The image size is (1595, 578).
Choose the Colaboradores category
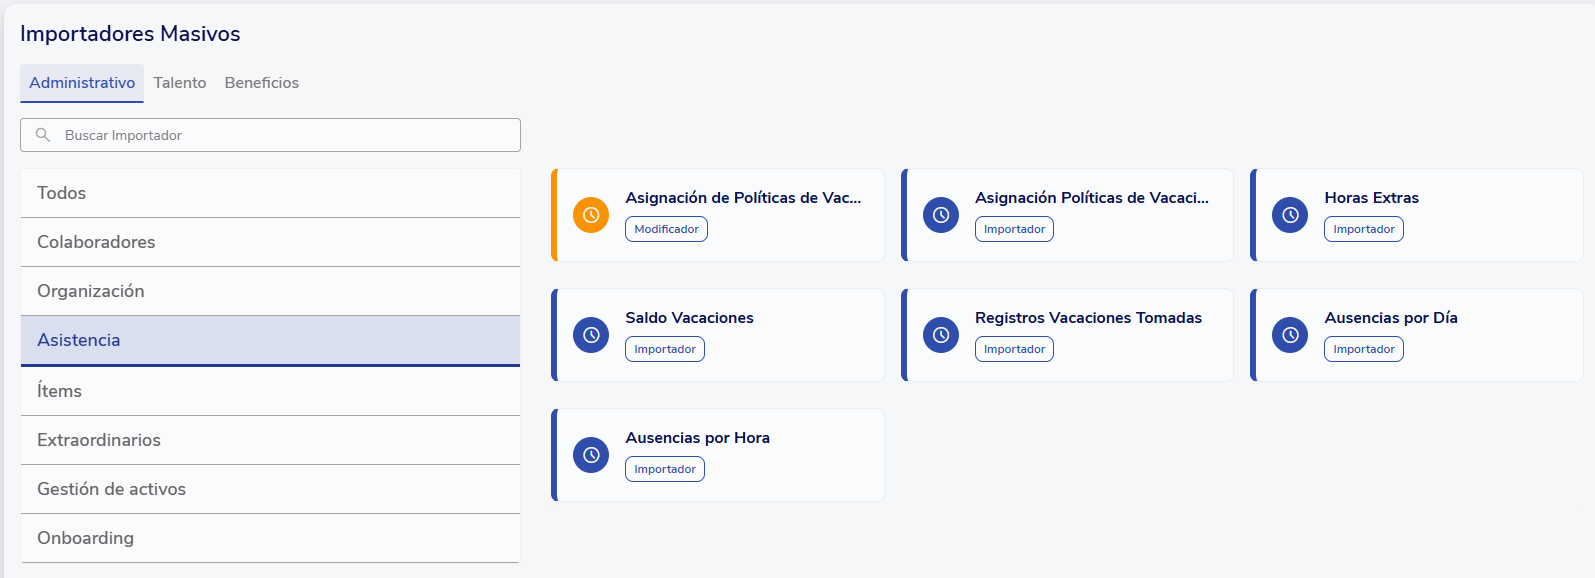[270, 242]
